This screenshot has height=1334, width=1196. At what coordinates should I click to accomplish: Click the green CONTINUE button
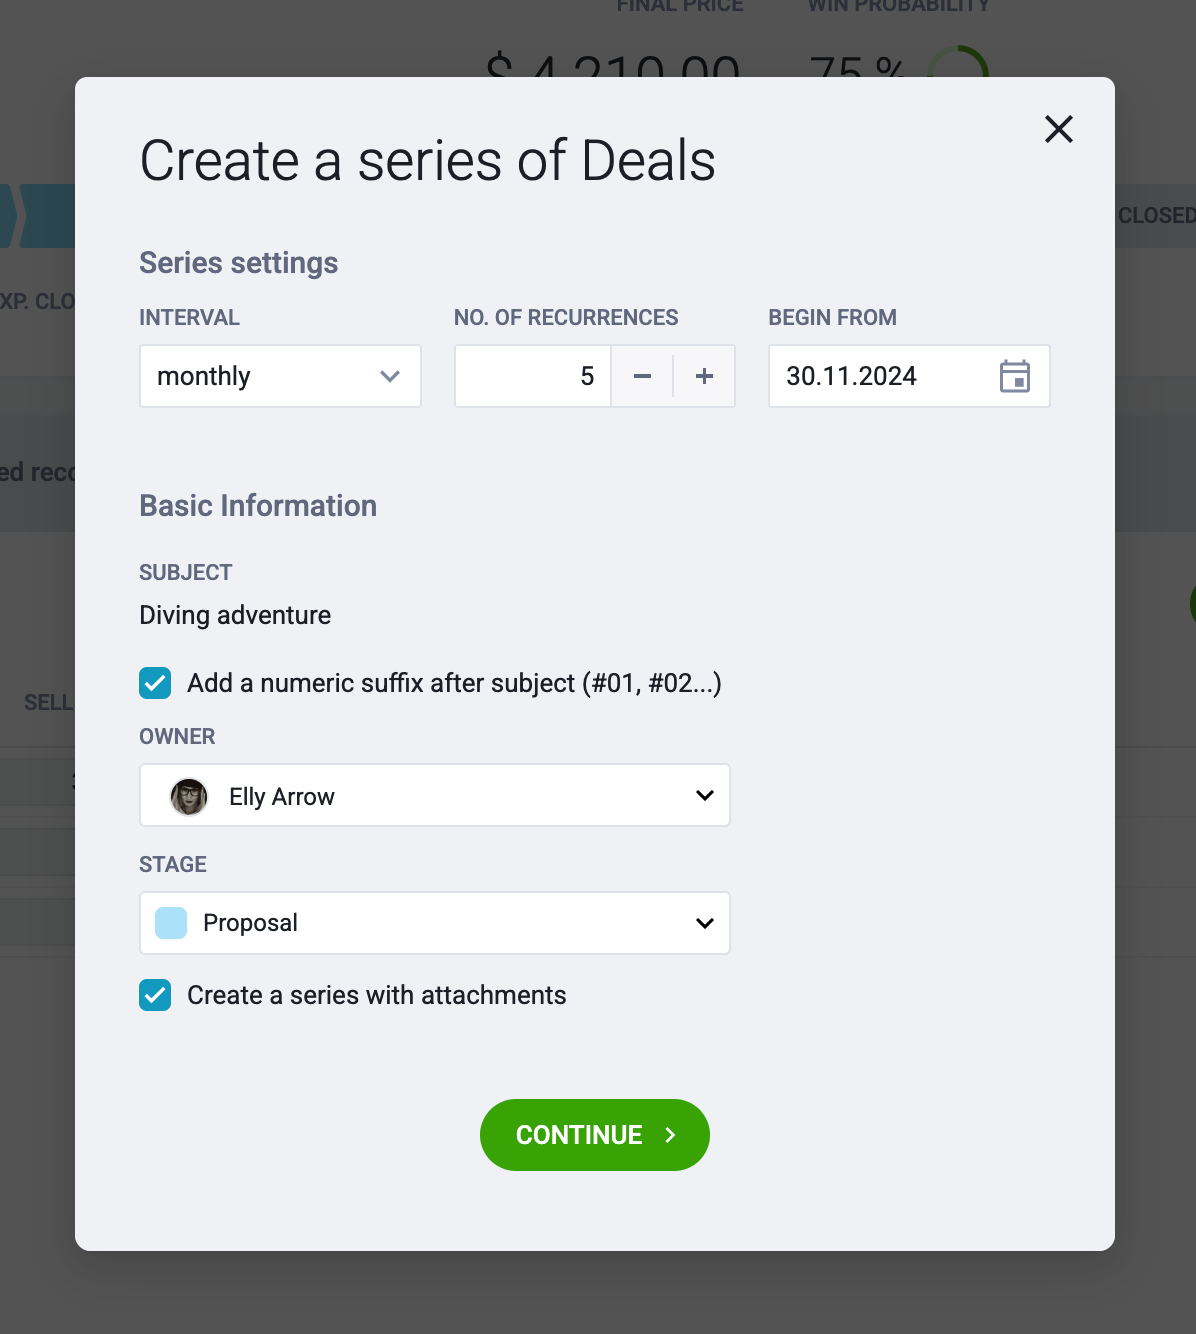595,1135
